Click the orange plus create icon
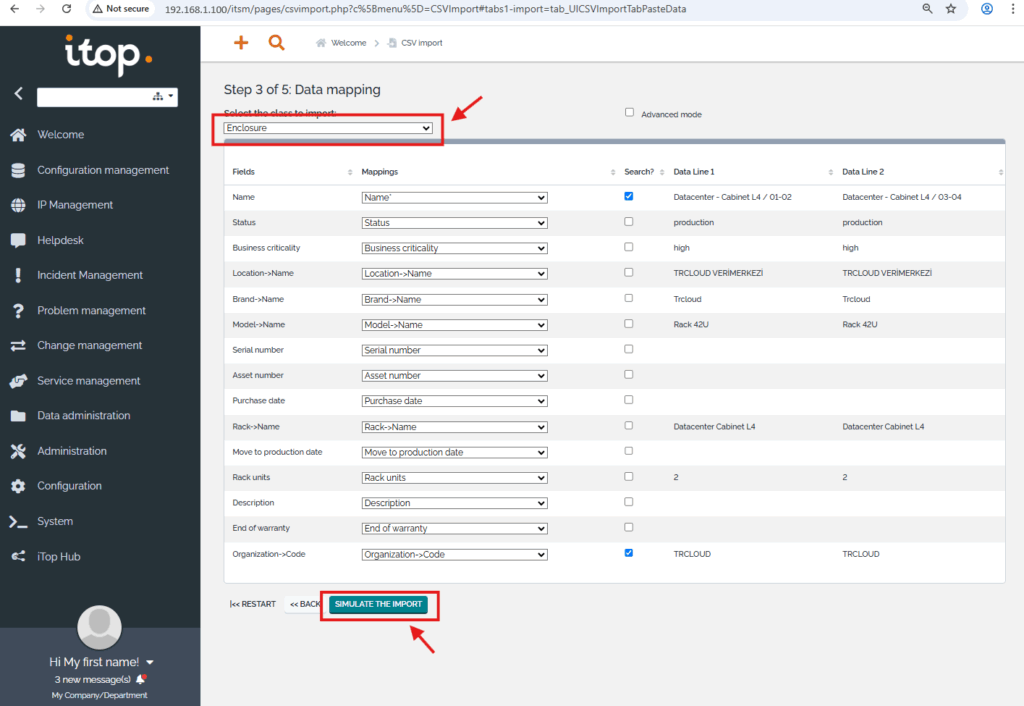 [240, 43]
